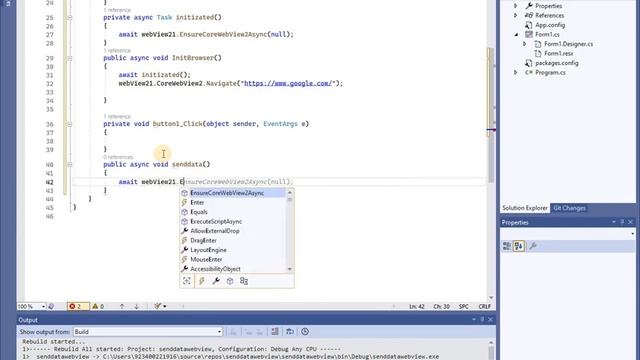640x360 pixels.
Task: Select EnsureCoreWebView2Async in the IntelliSense list
Action: (x=233, y=193)
